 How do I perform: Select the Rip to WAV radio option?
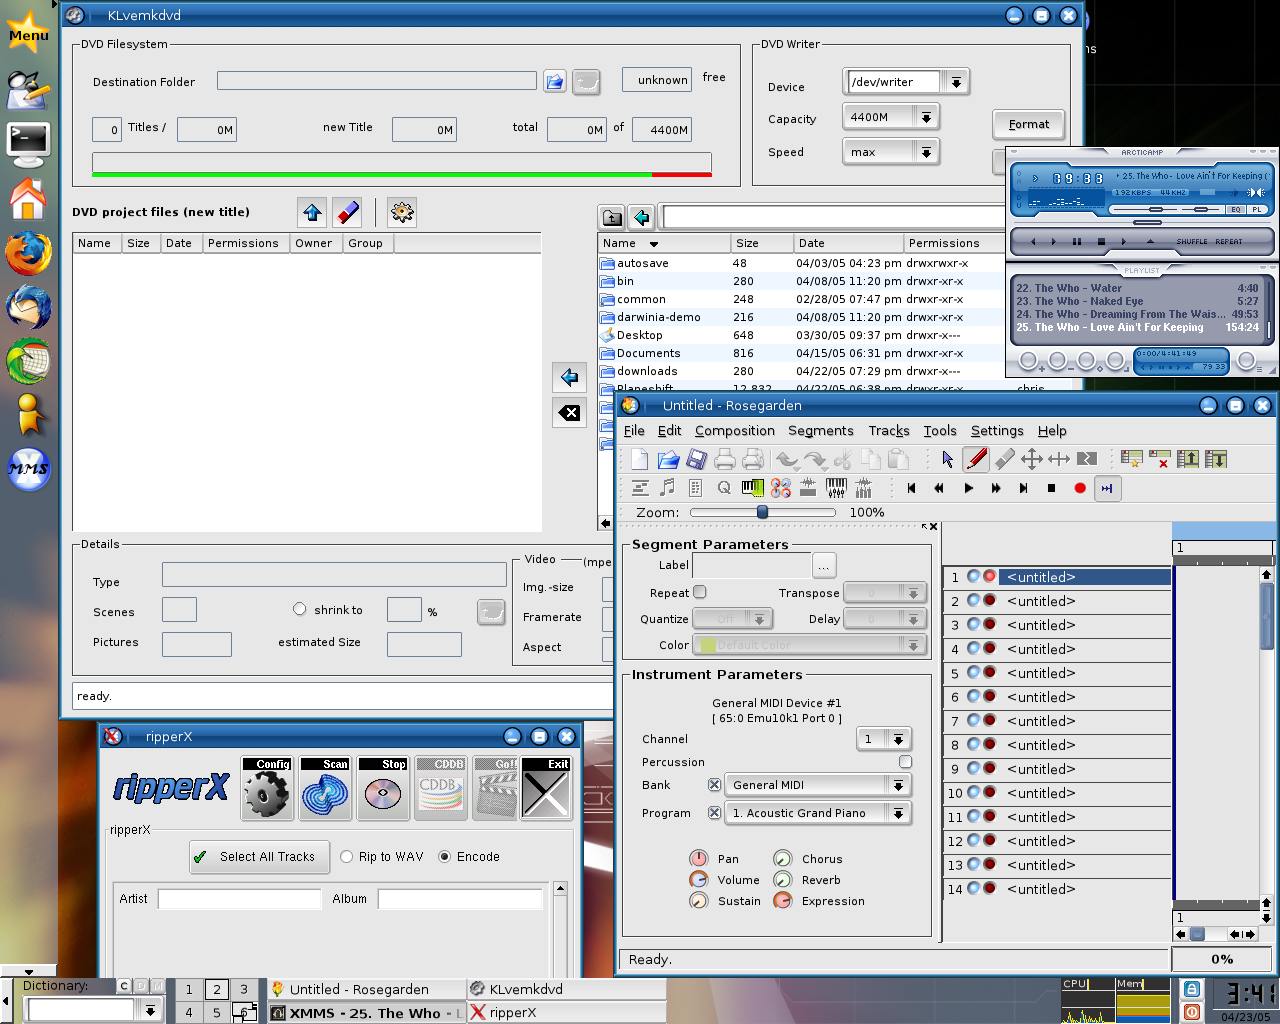[347, 857]
